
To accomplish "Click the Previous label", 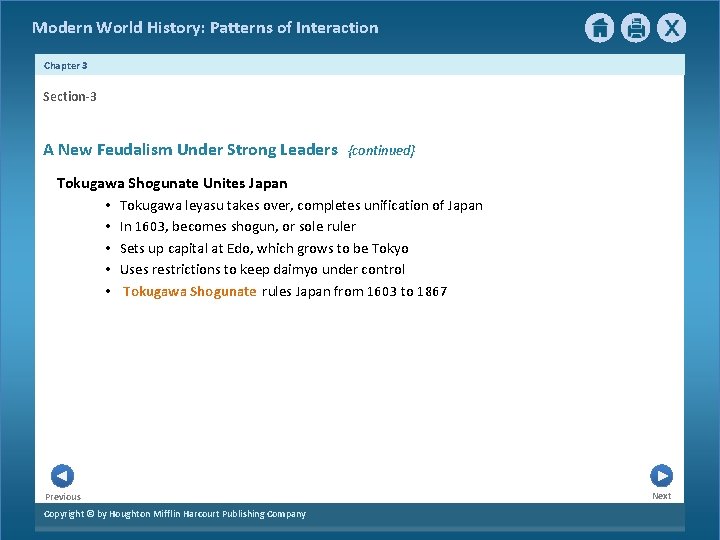I will click(63, 497).
